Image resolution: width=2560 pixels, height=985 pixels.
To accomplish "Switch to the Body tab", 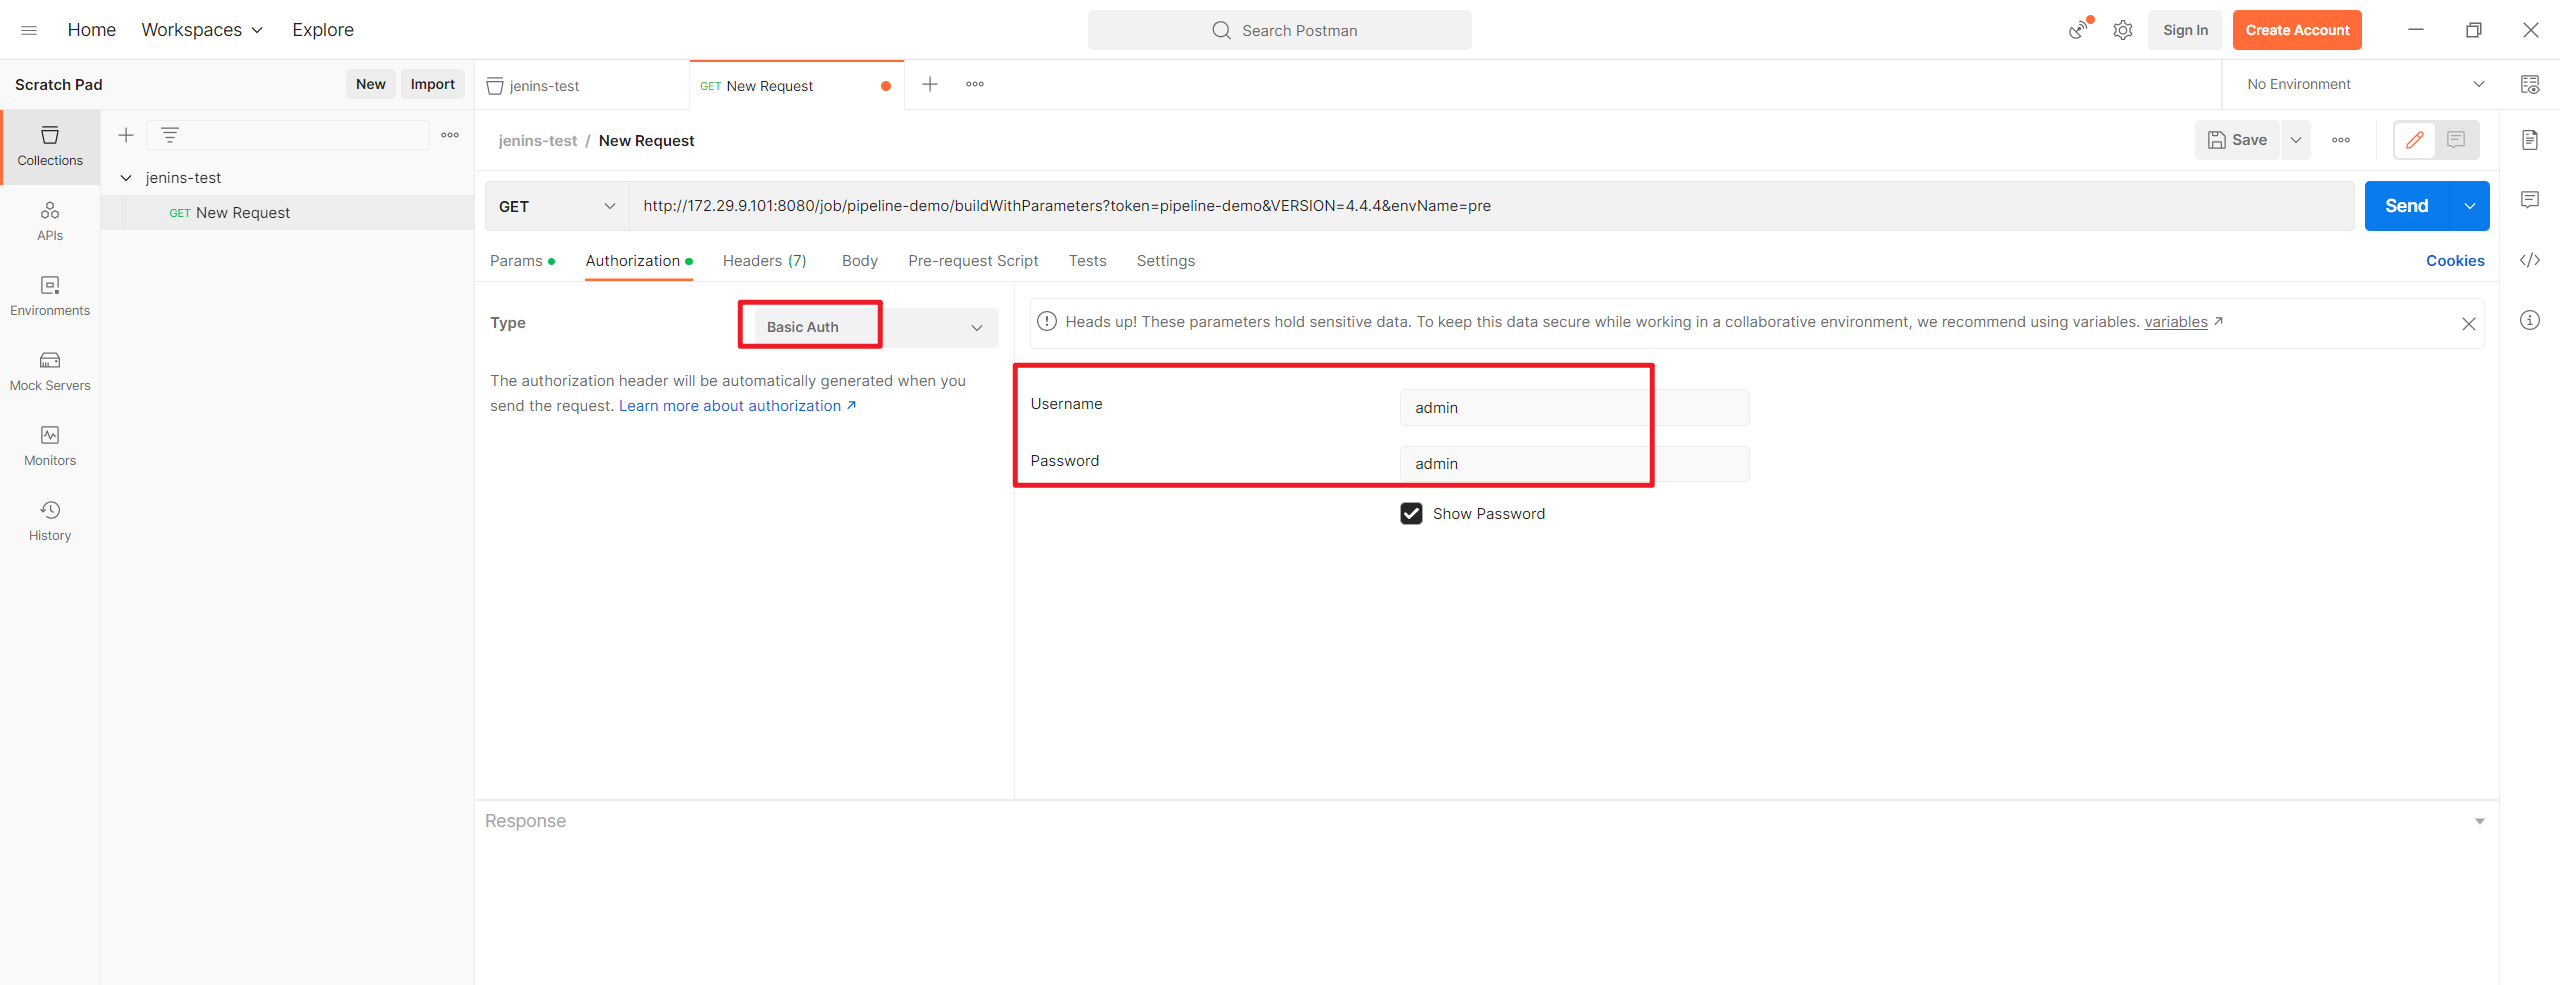I will point(860,261).
